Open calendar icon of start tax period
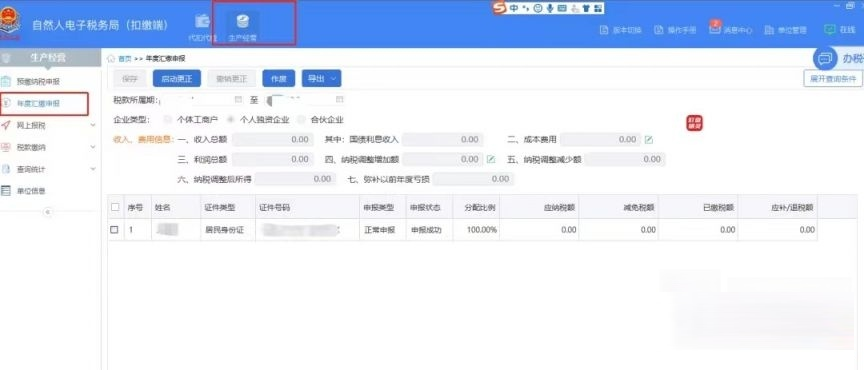864x370 pixels. tap(238, 100)
